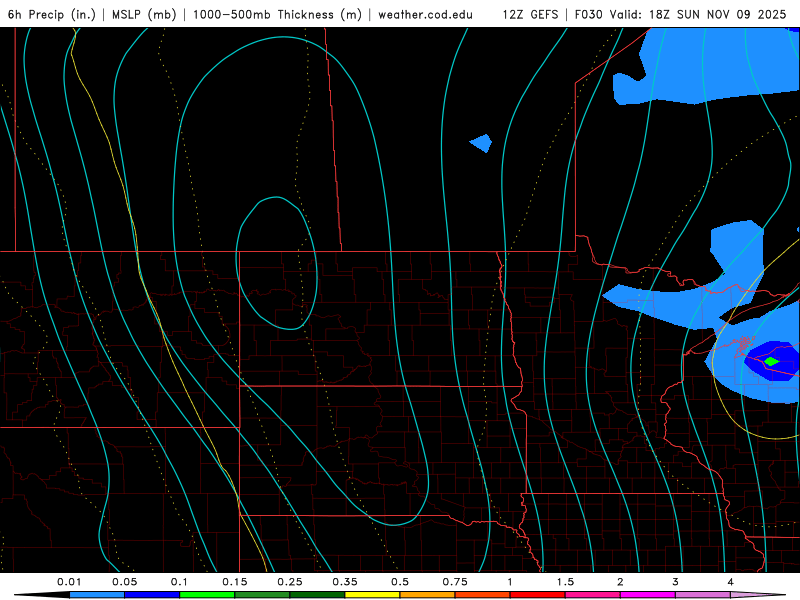The height and width of the screenshot is (600, 800).
Task: Click the 0.75 legend value
Action: pos(455,582)
